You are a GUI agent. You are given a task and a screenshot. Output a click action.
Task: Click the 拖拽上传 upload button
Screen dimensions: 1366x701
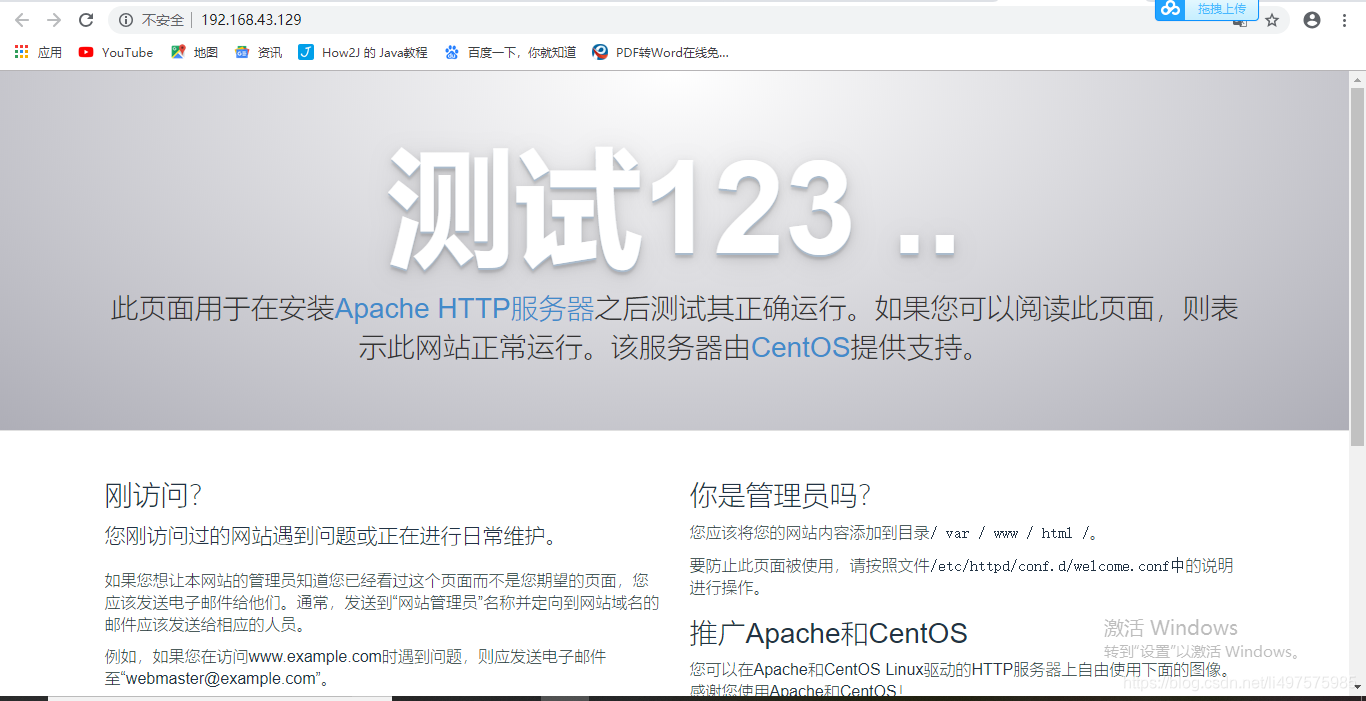pyautogui.click(x=1222, y=9)
